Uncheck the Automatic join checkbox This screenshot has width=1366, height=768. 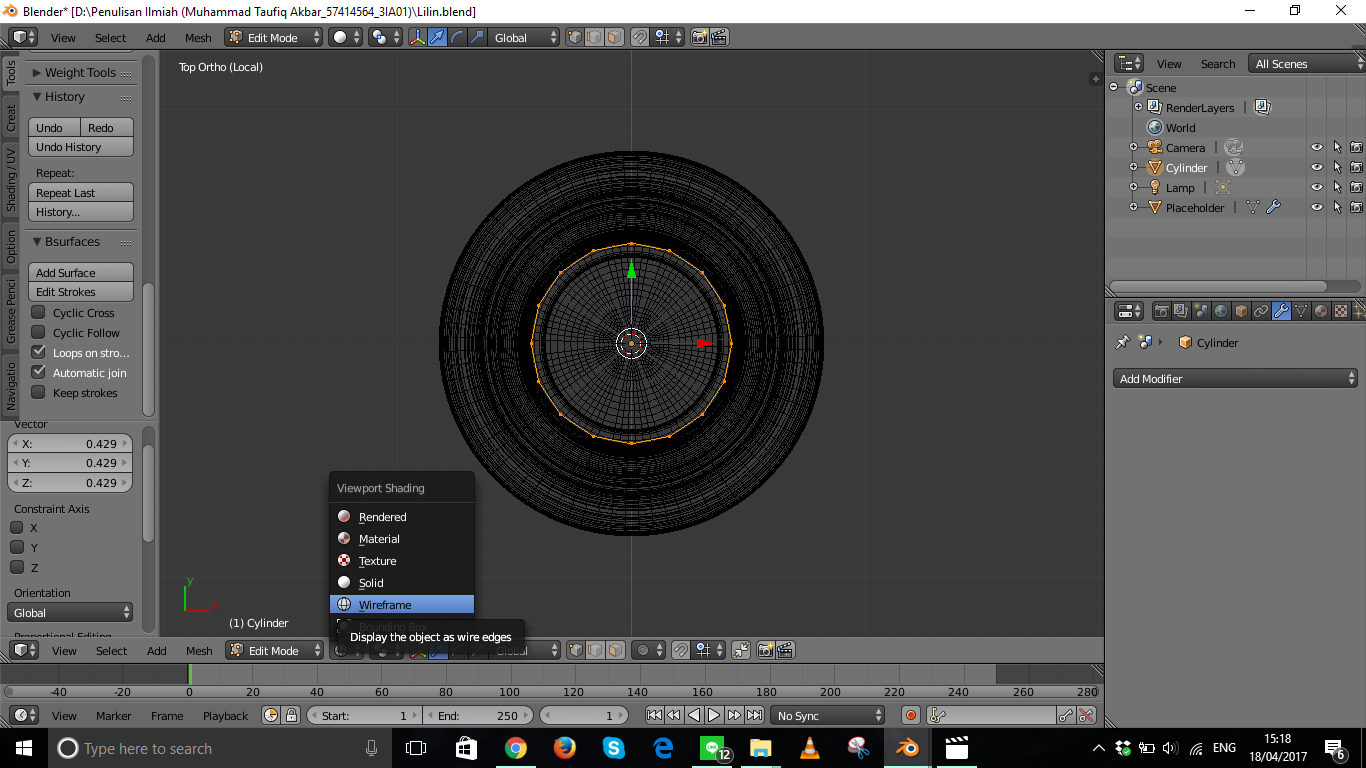[38, 372]
